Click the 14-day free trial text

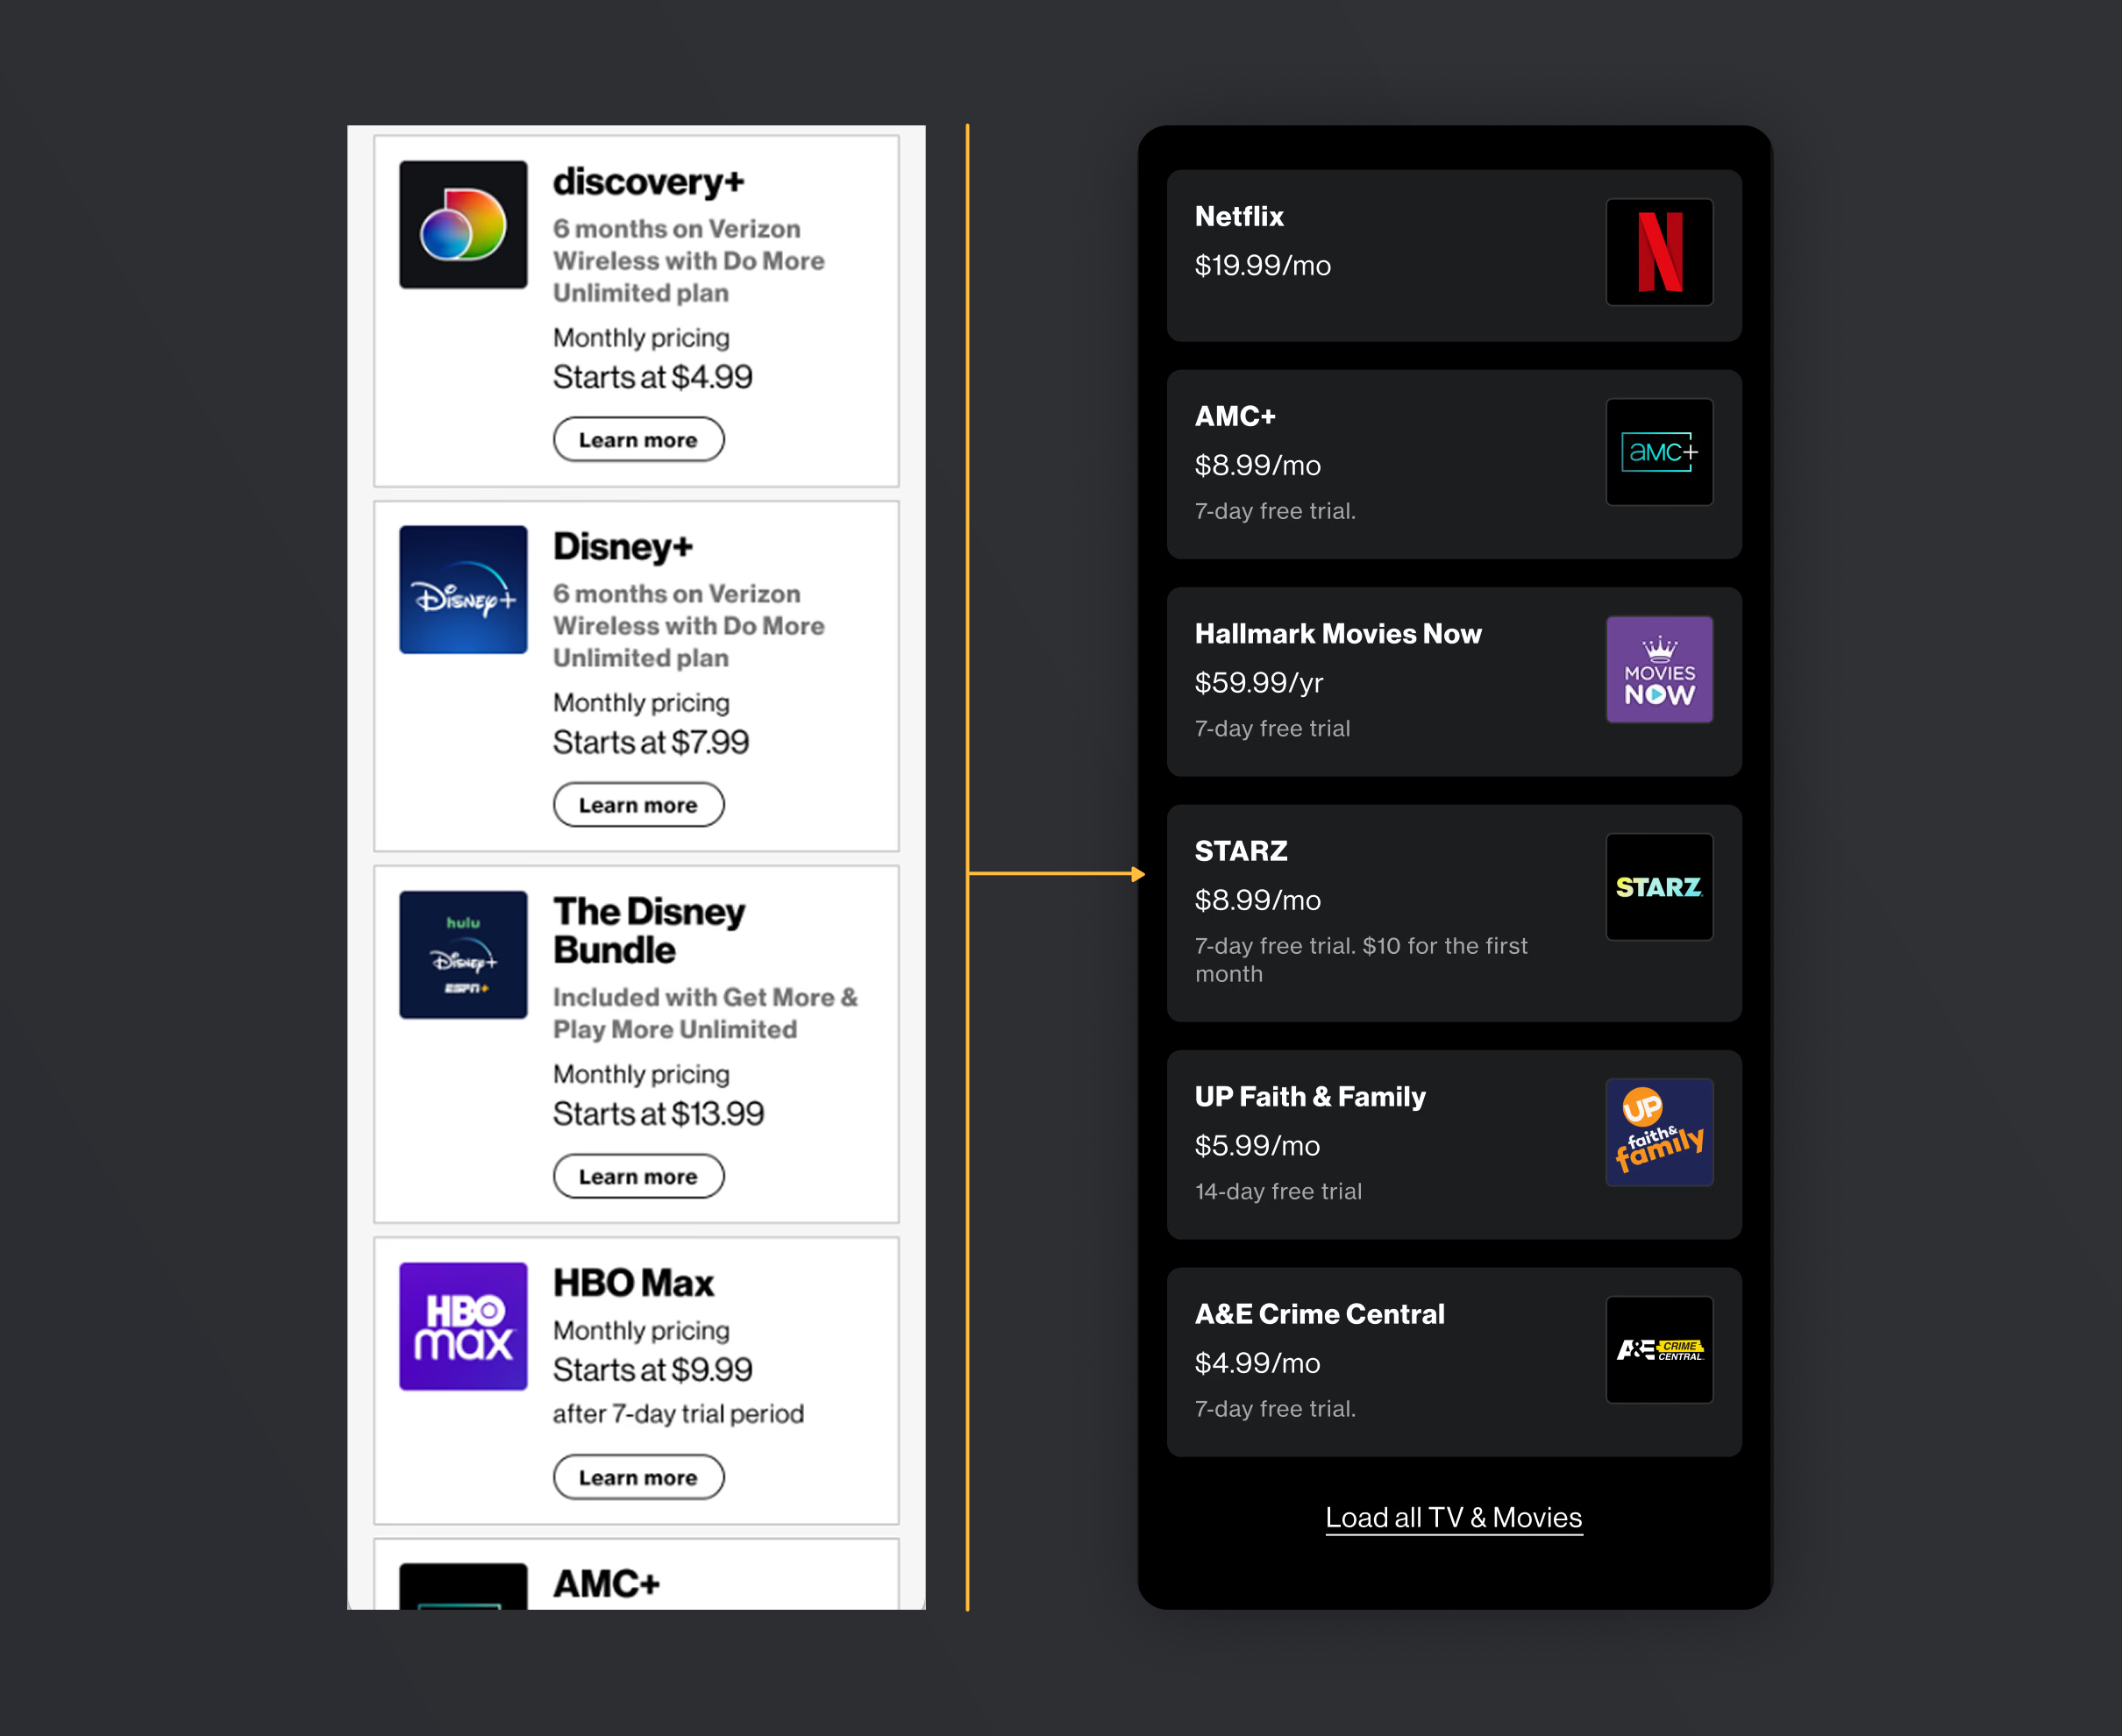point(1278,1191)
